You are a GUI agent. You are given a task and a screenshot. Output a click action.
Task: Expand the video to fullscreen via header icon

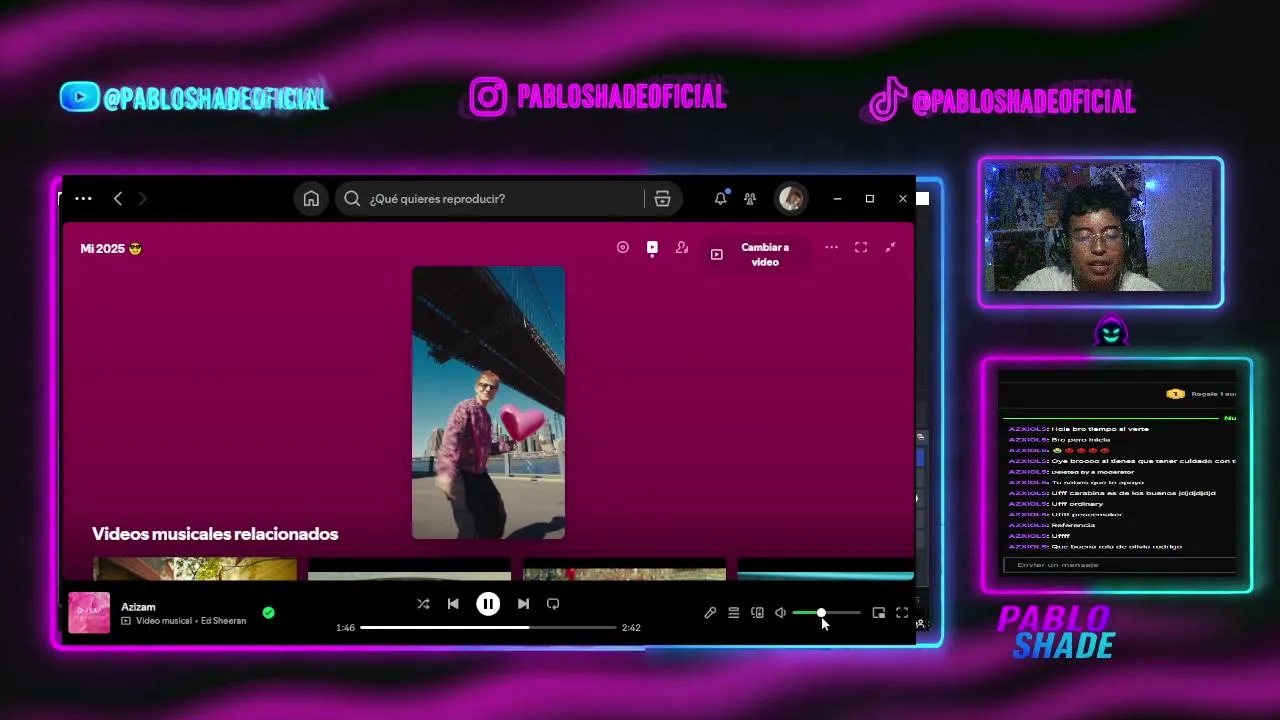[x=861, y=247]
